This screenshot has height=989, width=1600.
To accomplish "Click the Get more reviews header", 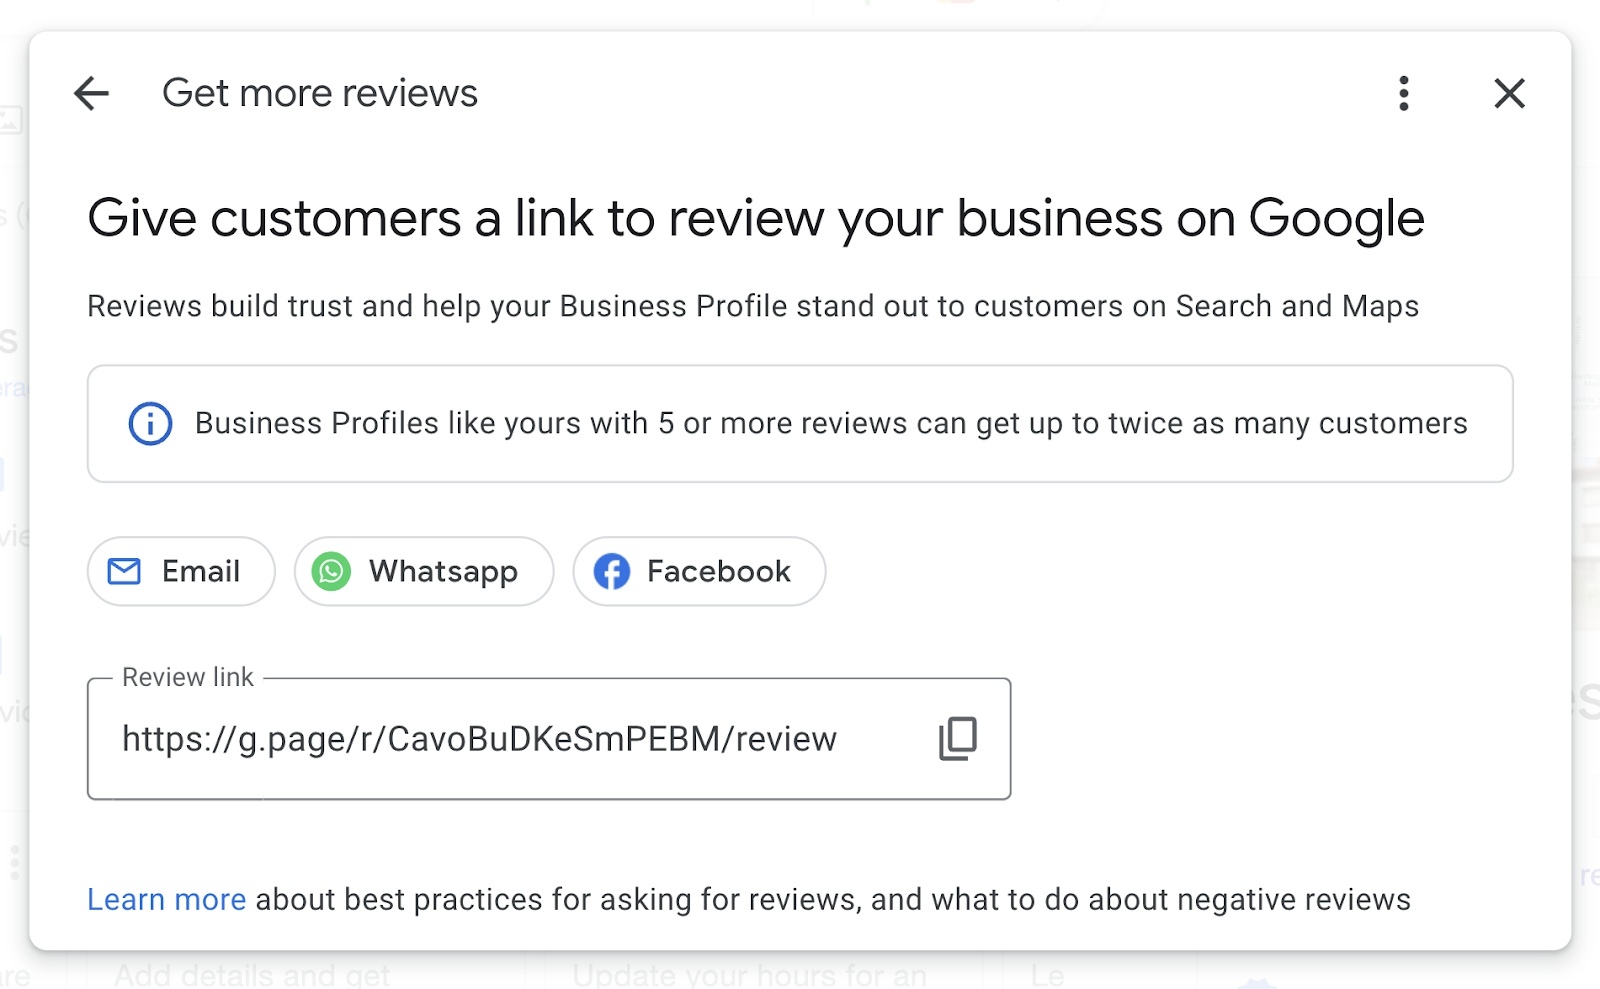I will click(x=320, y=92).
